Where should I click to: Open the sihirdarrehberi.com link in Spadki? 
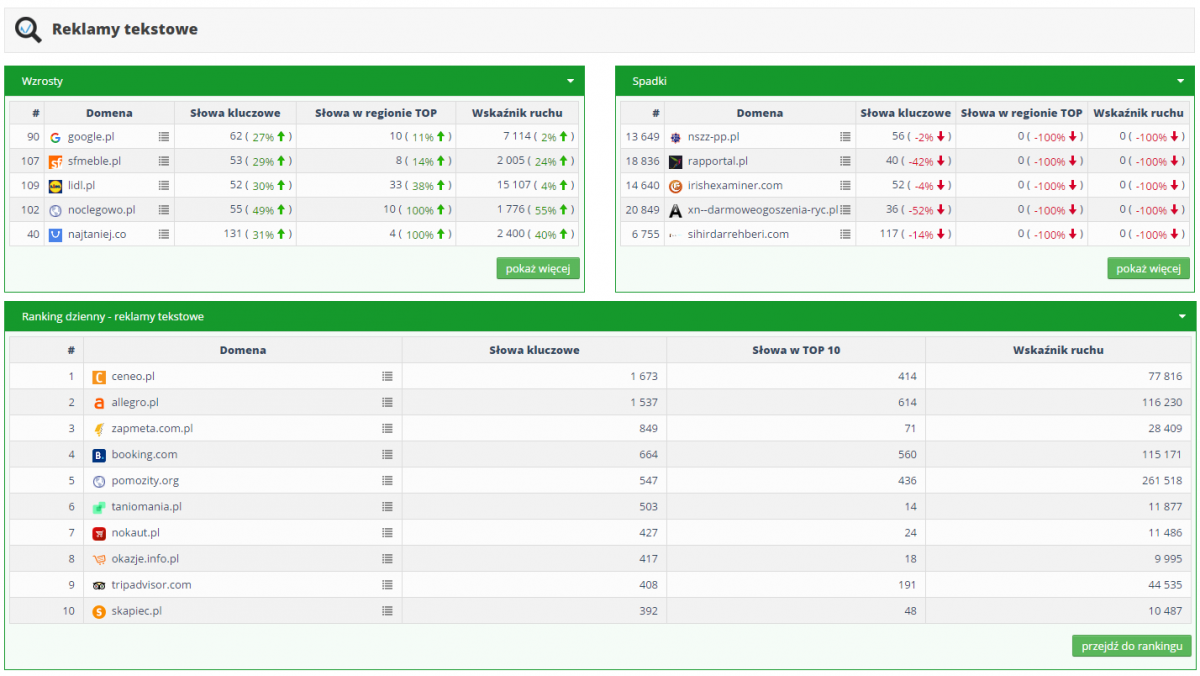738,234
